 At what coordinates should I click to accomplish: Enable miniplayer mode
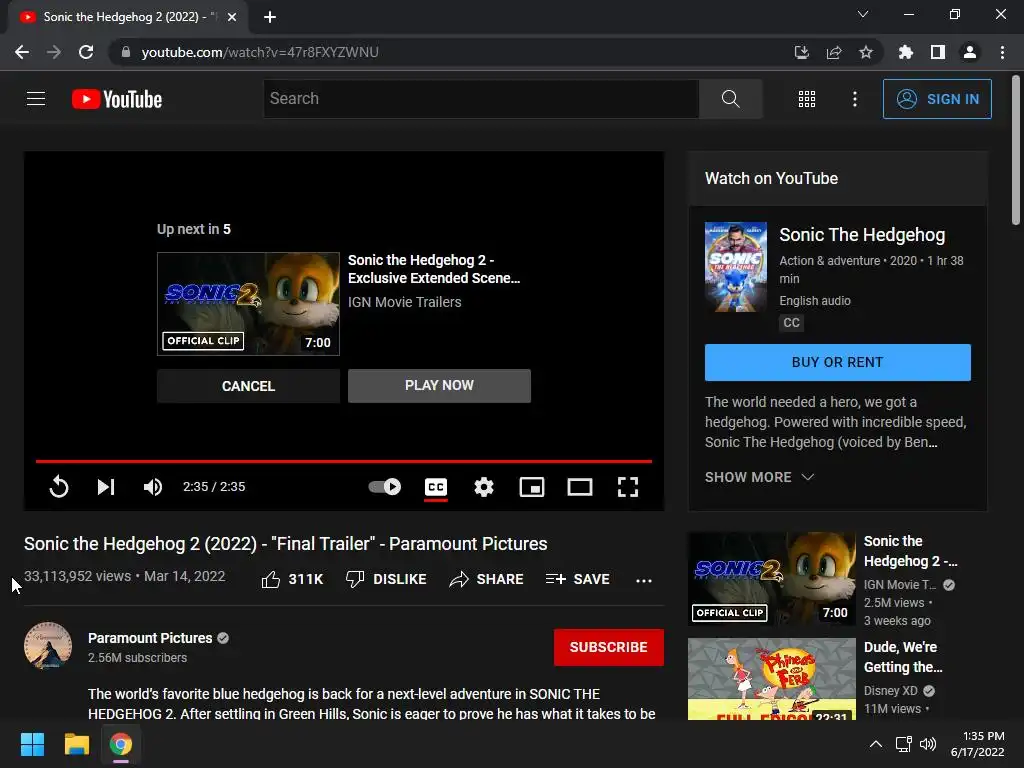pyautogui.click(x=532, y=487)
